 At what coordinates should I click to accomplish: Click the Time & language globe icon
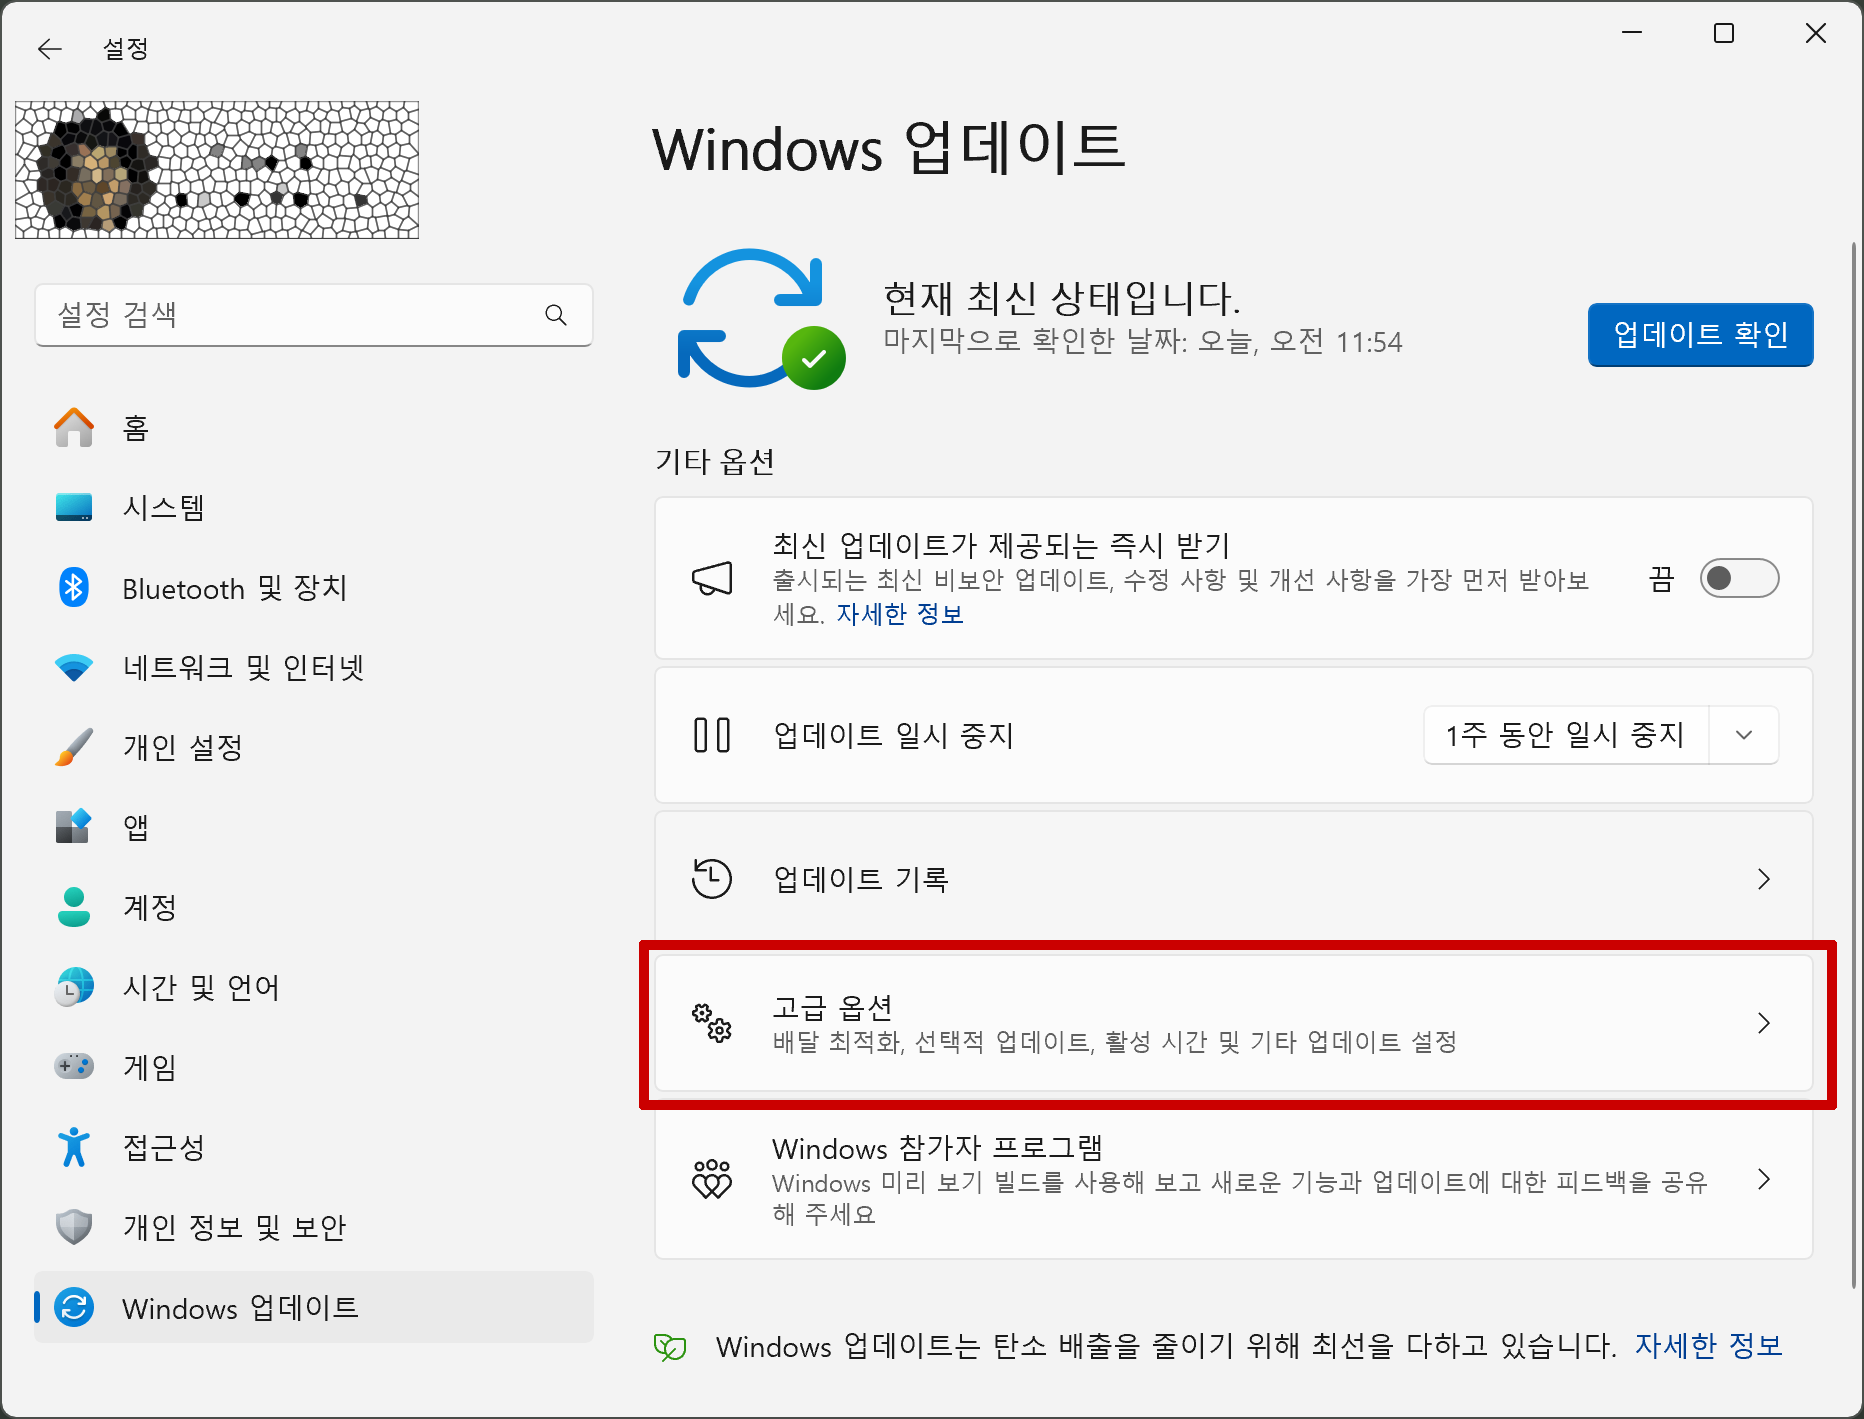click(x=74, y=987)
